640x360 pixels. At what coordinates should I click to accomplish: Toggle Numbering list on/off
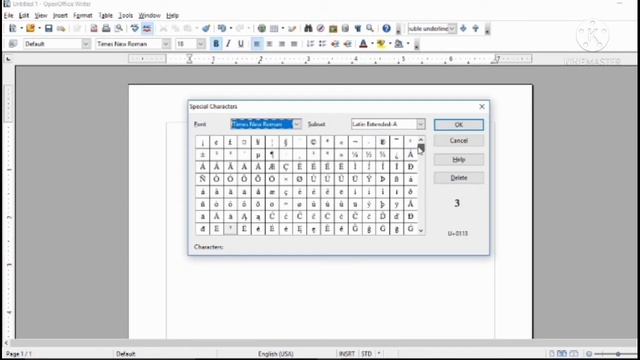coord(310,44)
